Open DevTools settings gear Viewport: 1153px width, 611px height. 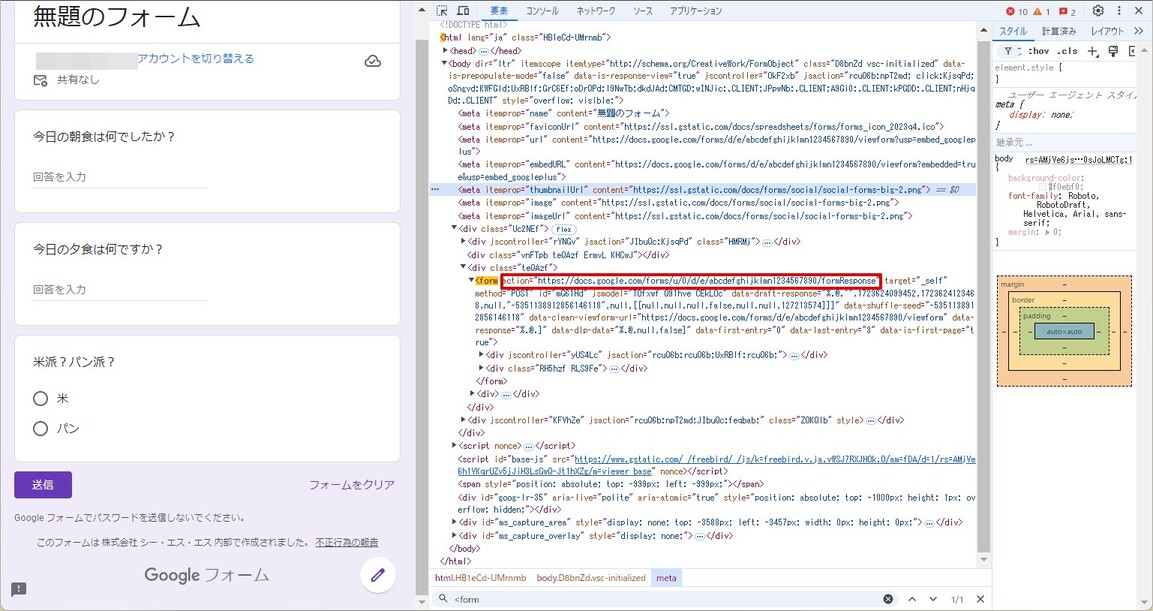[1098, 11]
